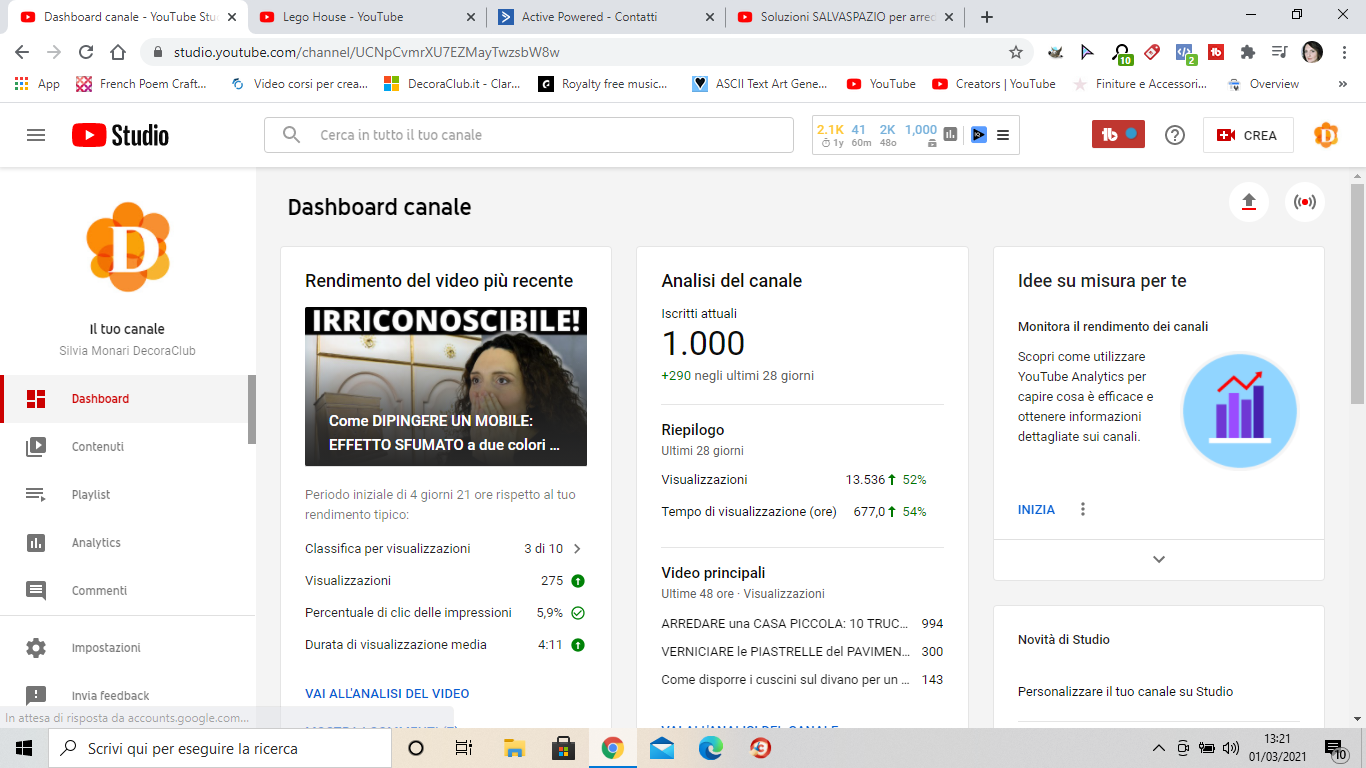The width and height of the screenshot is (1366, 768).
Task: Open the stats bar hamburger menu
Action: click(1003, 135)
